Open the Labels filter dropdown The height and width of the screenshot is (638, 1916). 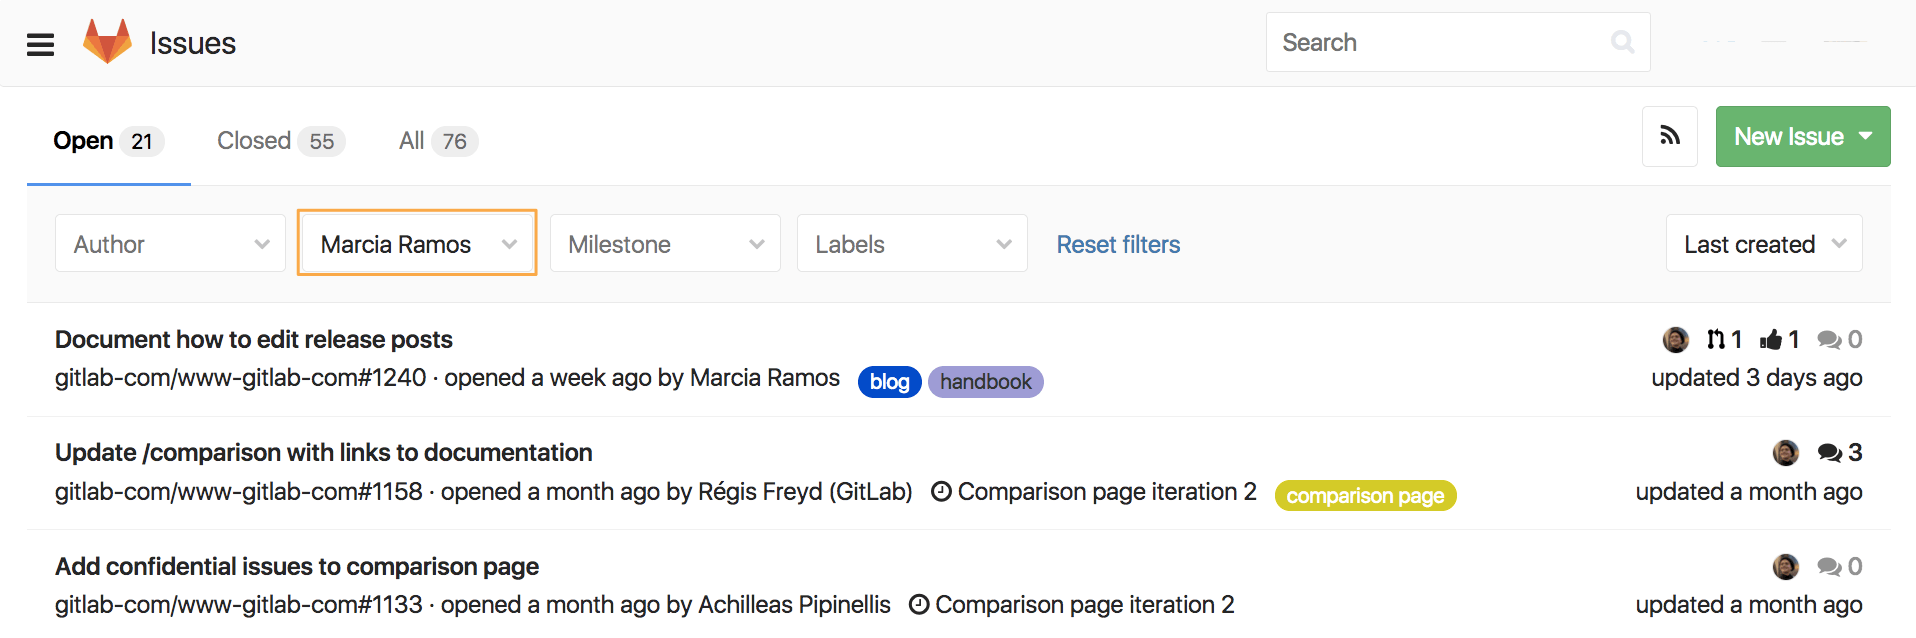click(x=912, y=244)
